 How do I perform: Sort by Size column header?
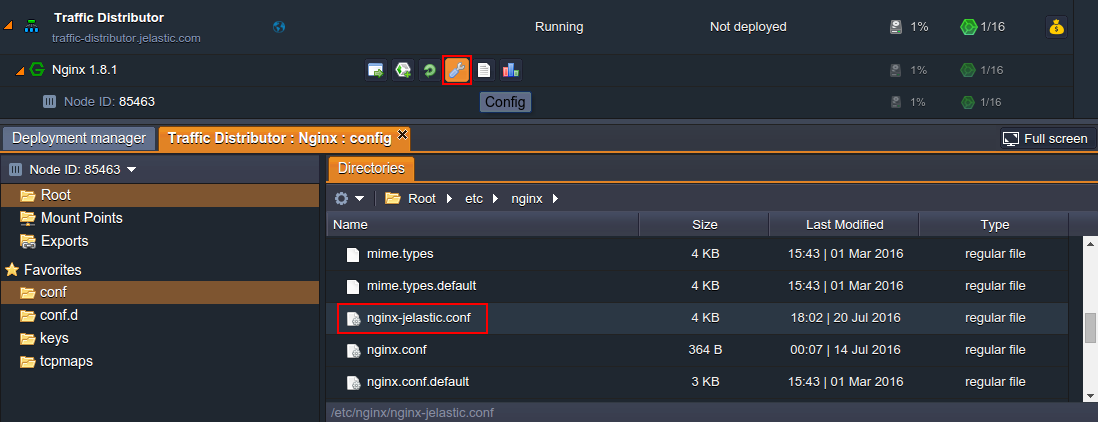click(704, 225)
